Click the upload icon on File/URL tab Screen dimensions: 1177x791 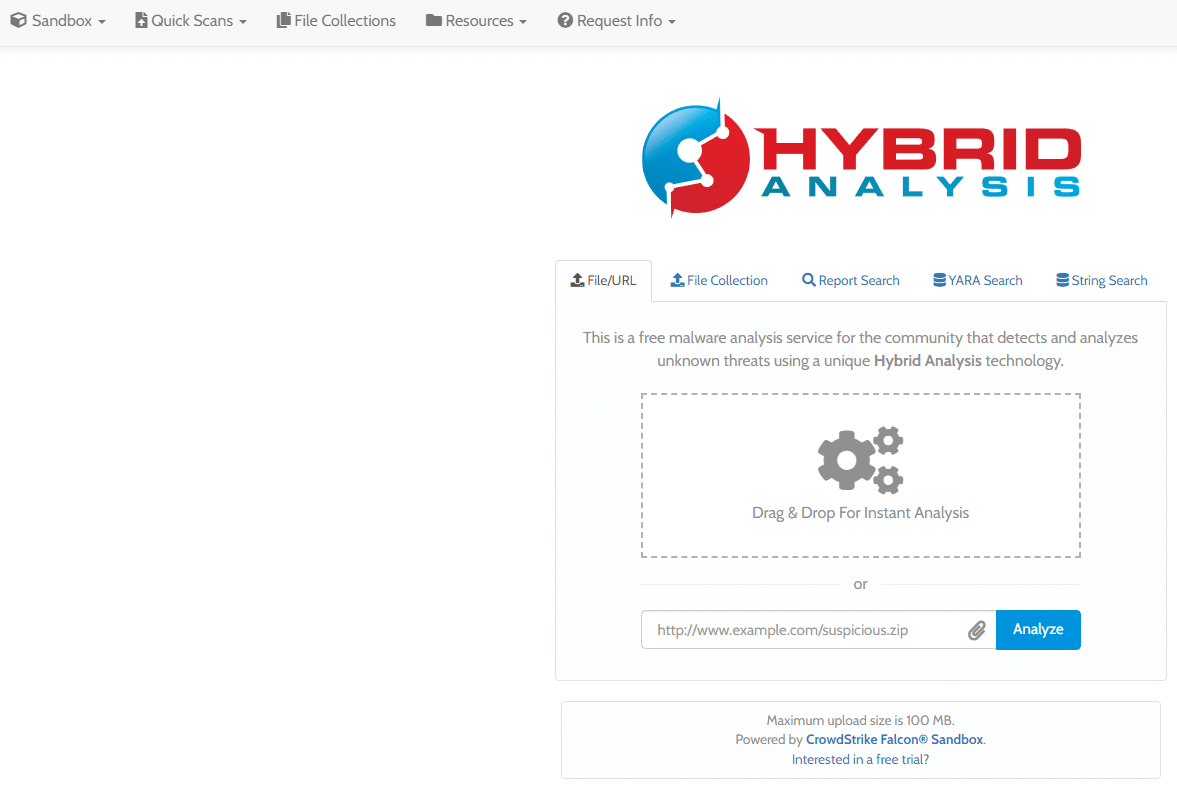577,280
